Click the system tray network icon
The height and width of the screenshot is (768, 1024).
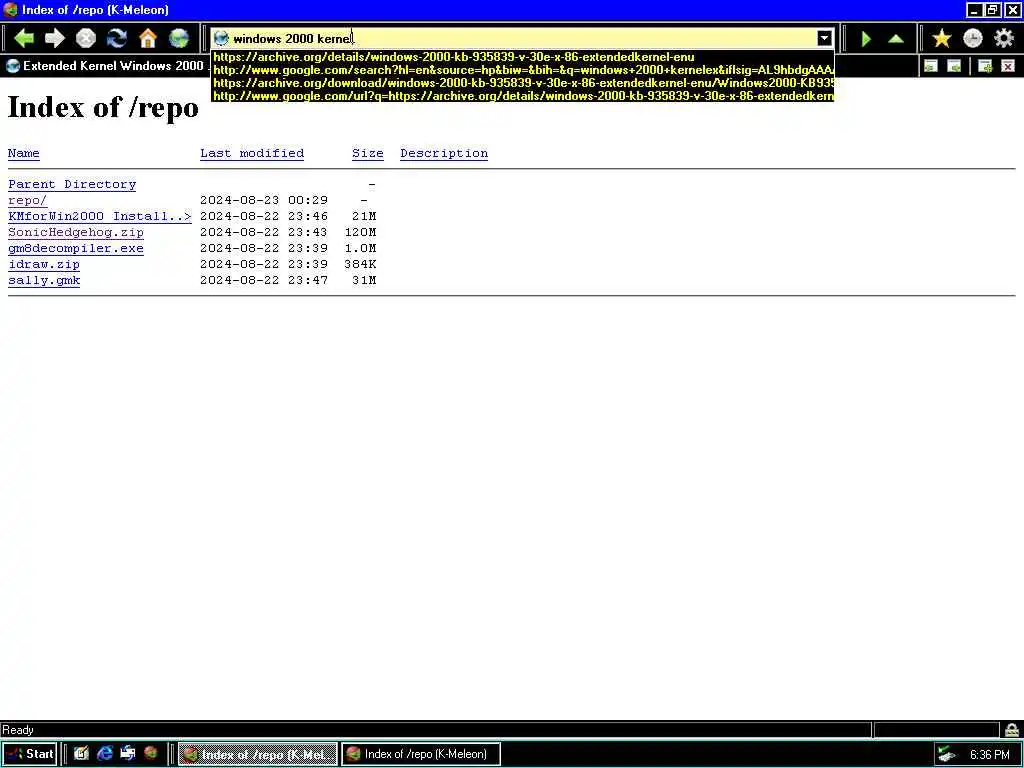(x=946, y=755)
